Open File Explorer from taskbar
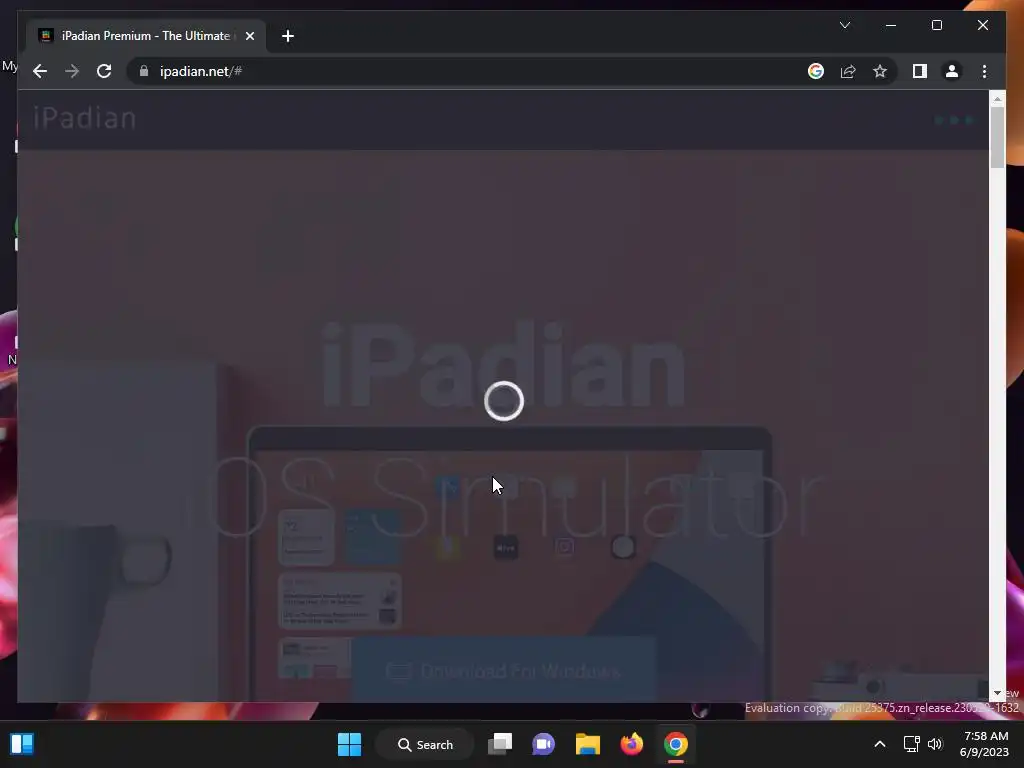 click(x=587, y=744)
